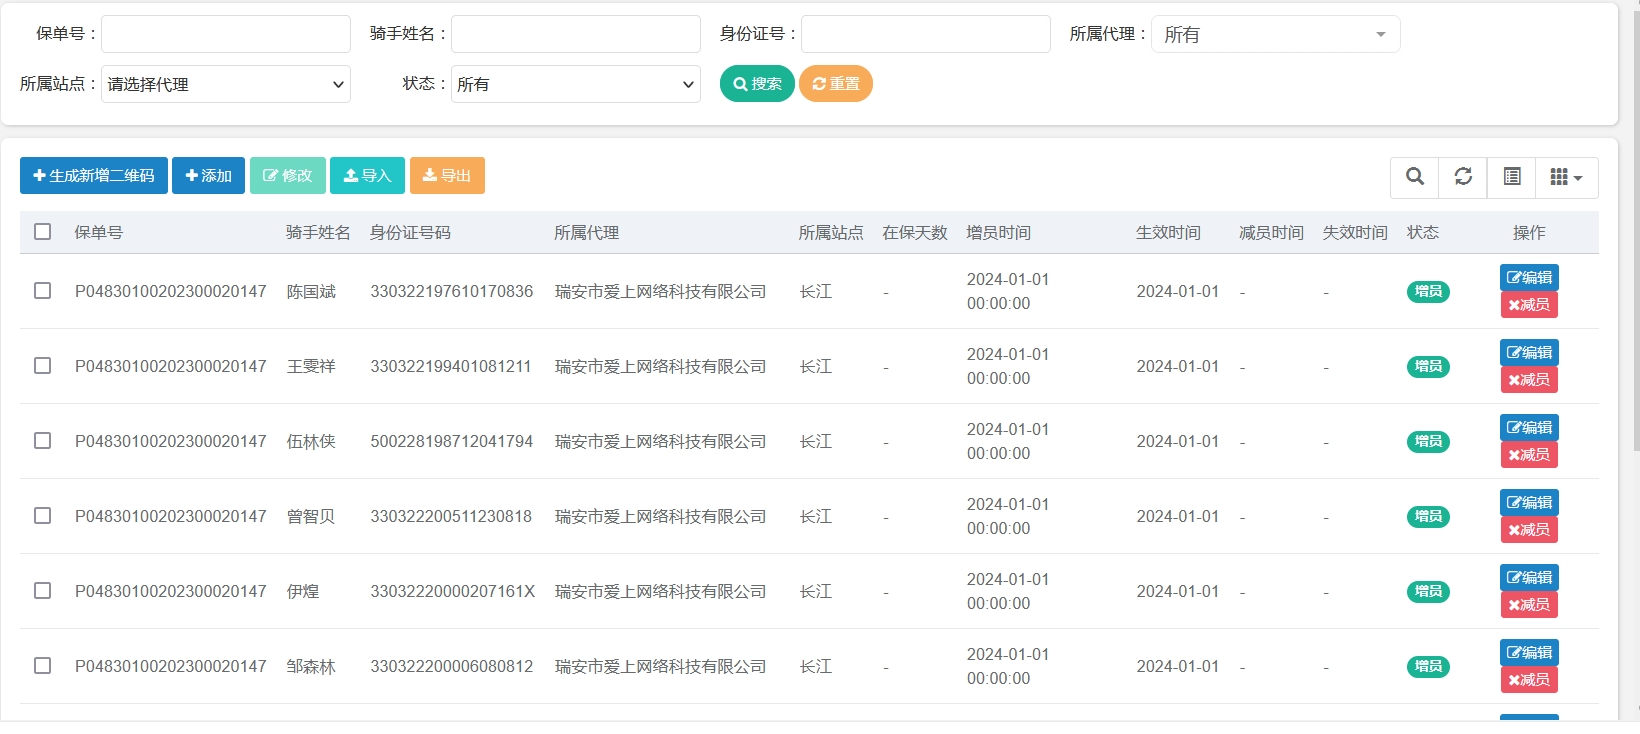Click 减员 for 王雯祥
This screenshot has width=1640, height=734.
click(1529, 380)
